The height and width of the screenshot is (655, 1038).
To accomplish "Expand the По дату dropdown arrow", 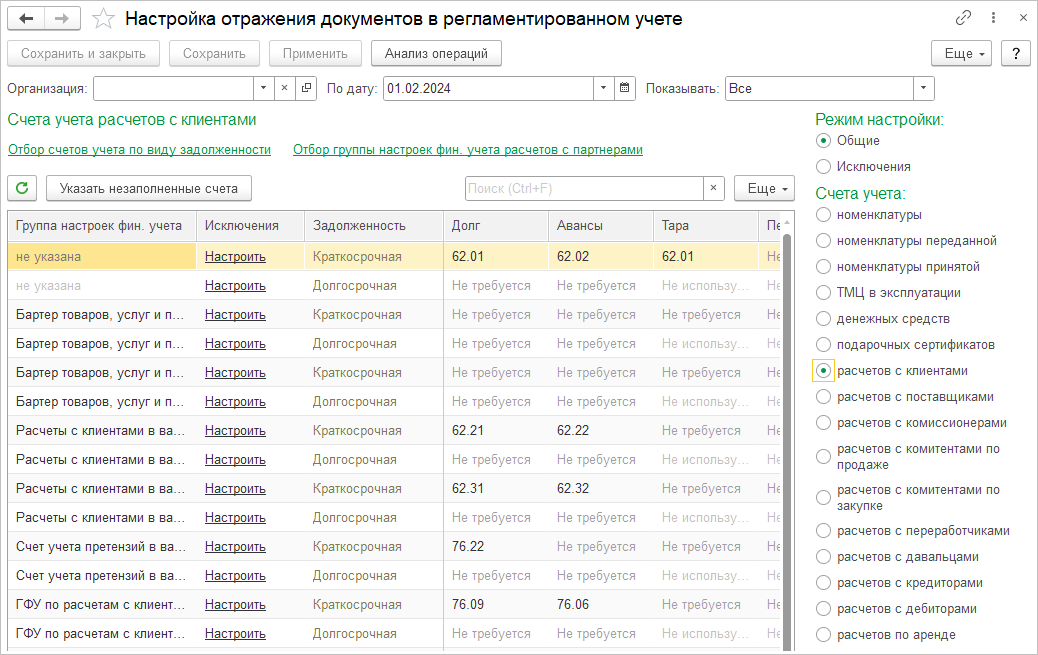I will [603, 88].
